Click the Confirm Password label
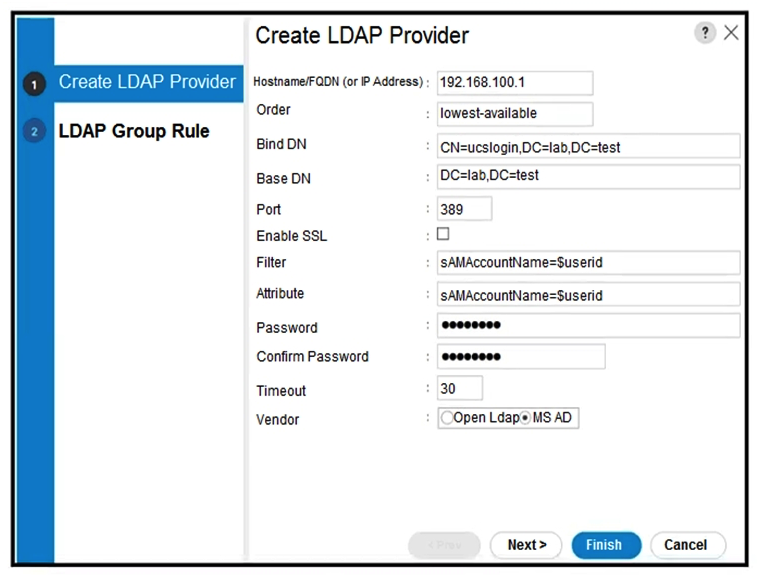Viewport: 758px width, 576px height. (x=312, y=357)
